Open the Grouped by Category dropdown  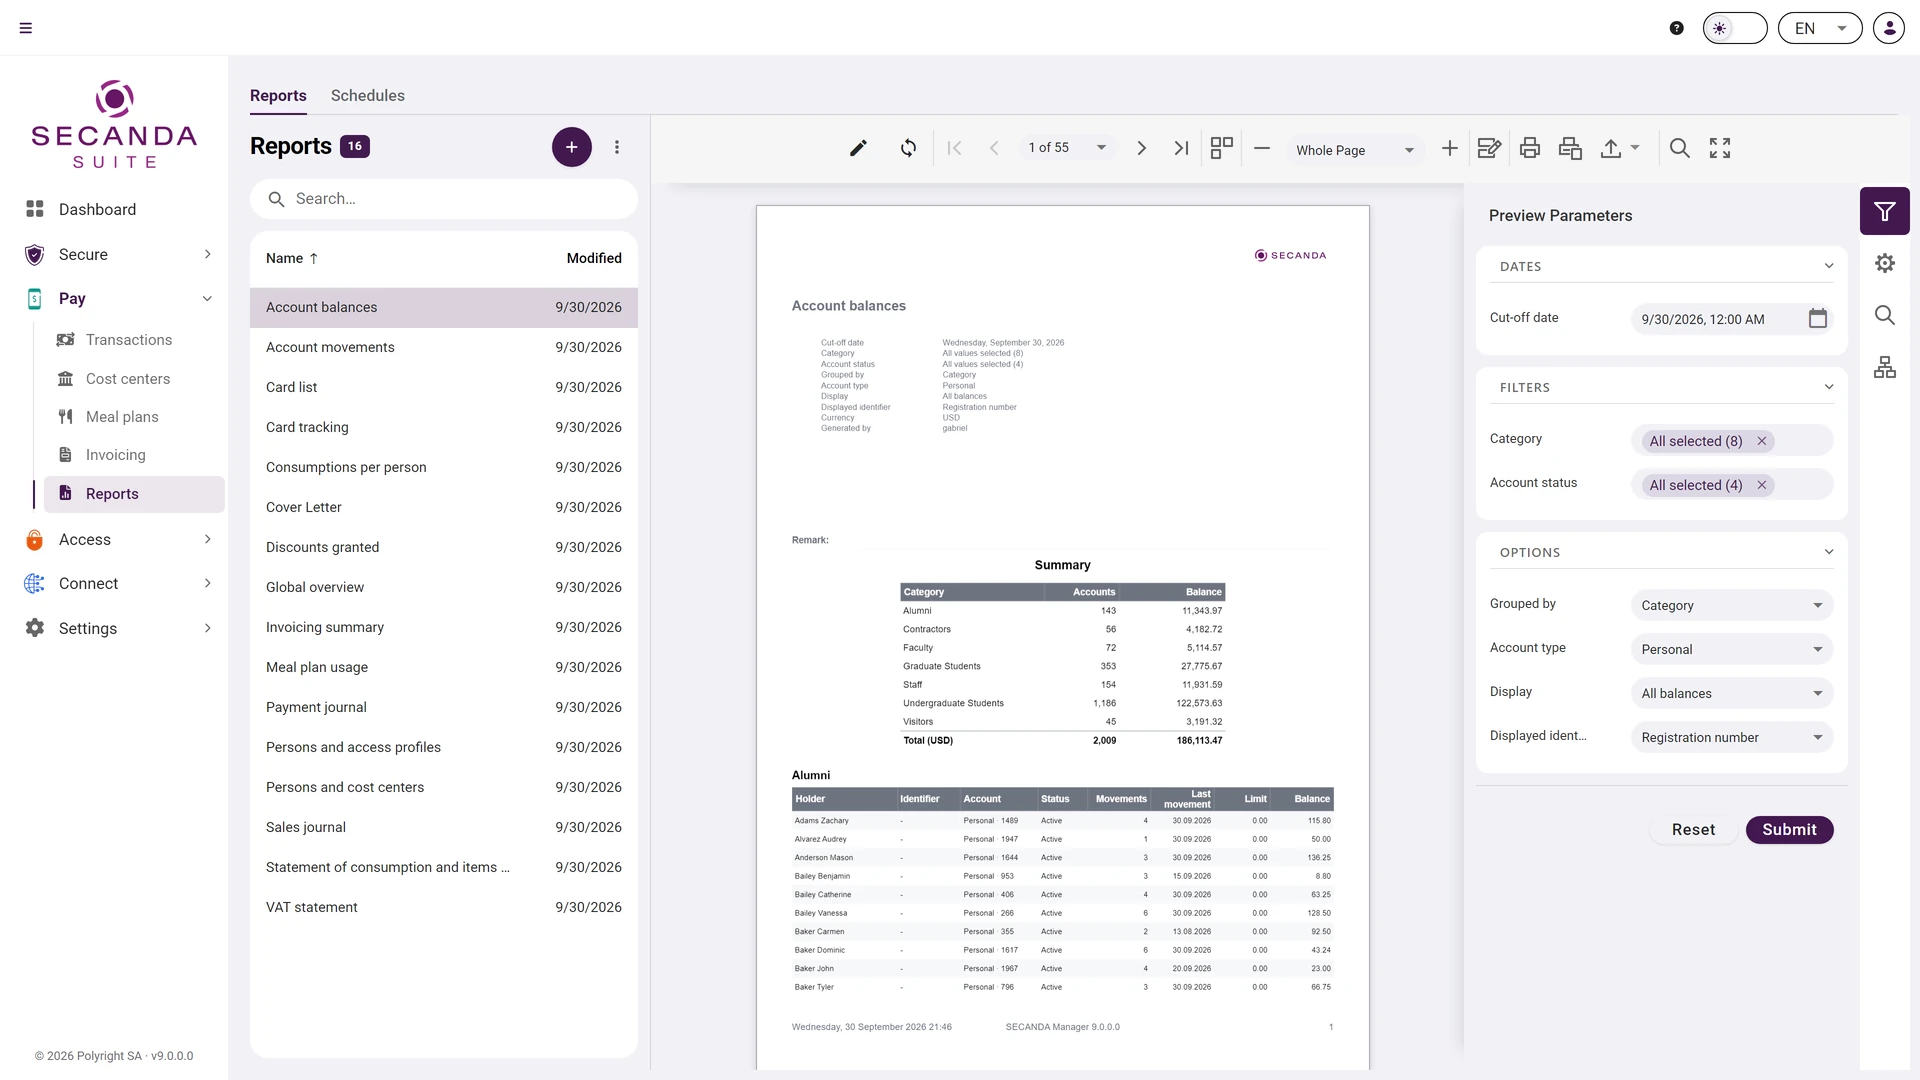click(x=1731, y=605)
